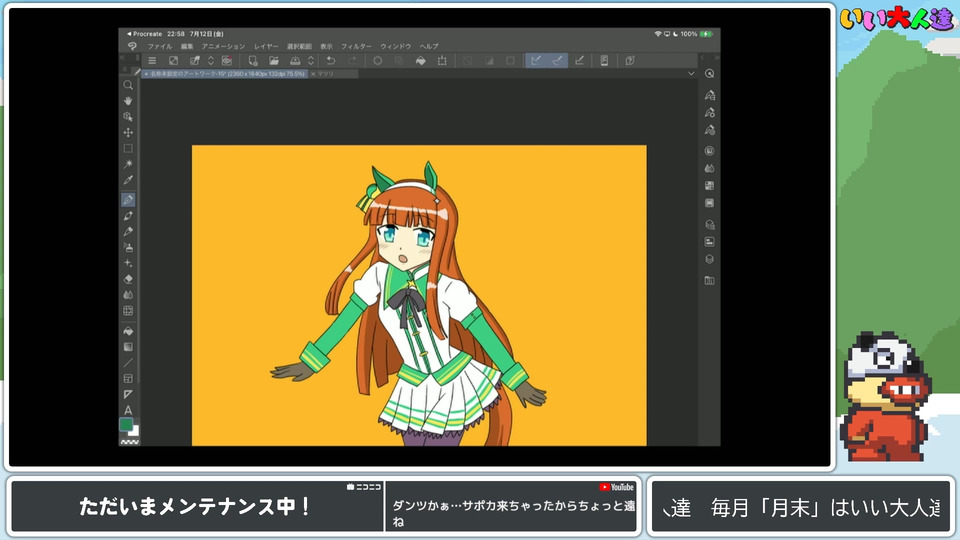The width and height of the screenshot is (960, 540).
Task: Return to Procreate via back link
Action: [x=144, y=34]
